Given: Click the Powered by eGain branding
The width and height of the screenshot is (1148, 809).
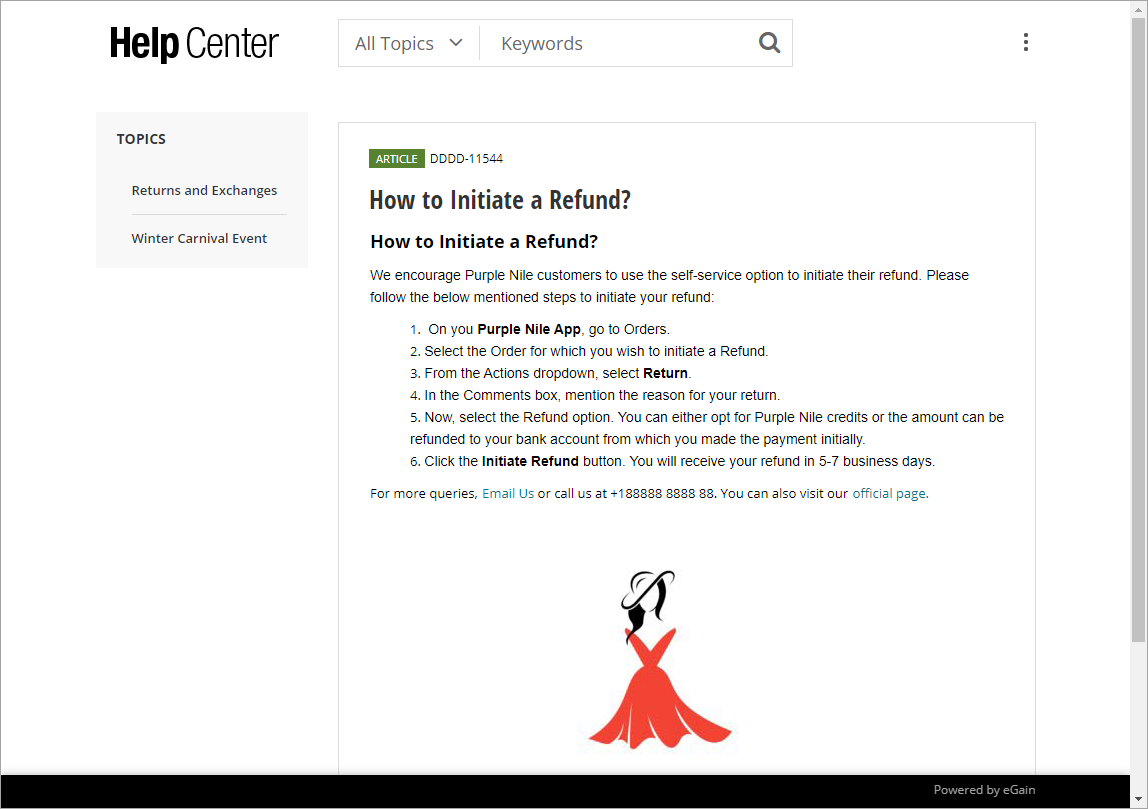Looking at the screenshot, I should [x=984, y=789].
